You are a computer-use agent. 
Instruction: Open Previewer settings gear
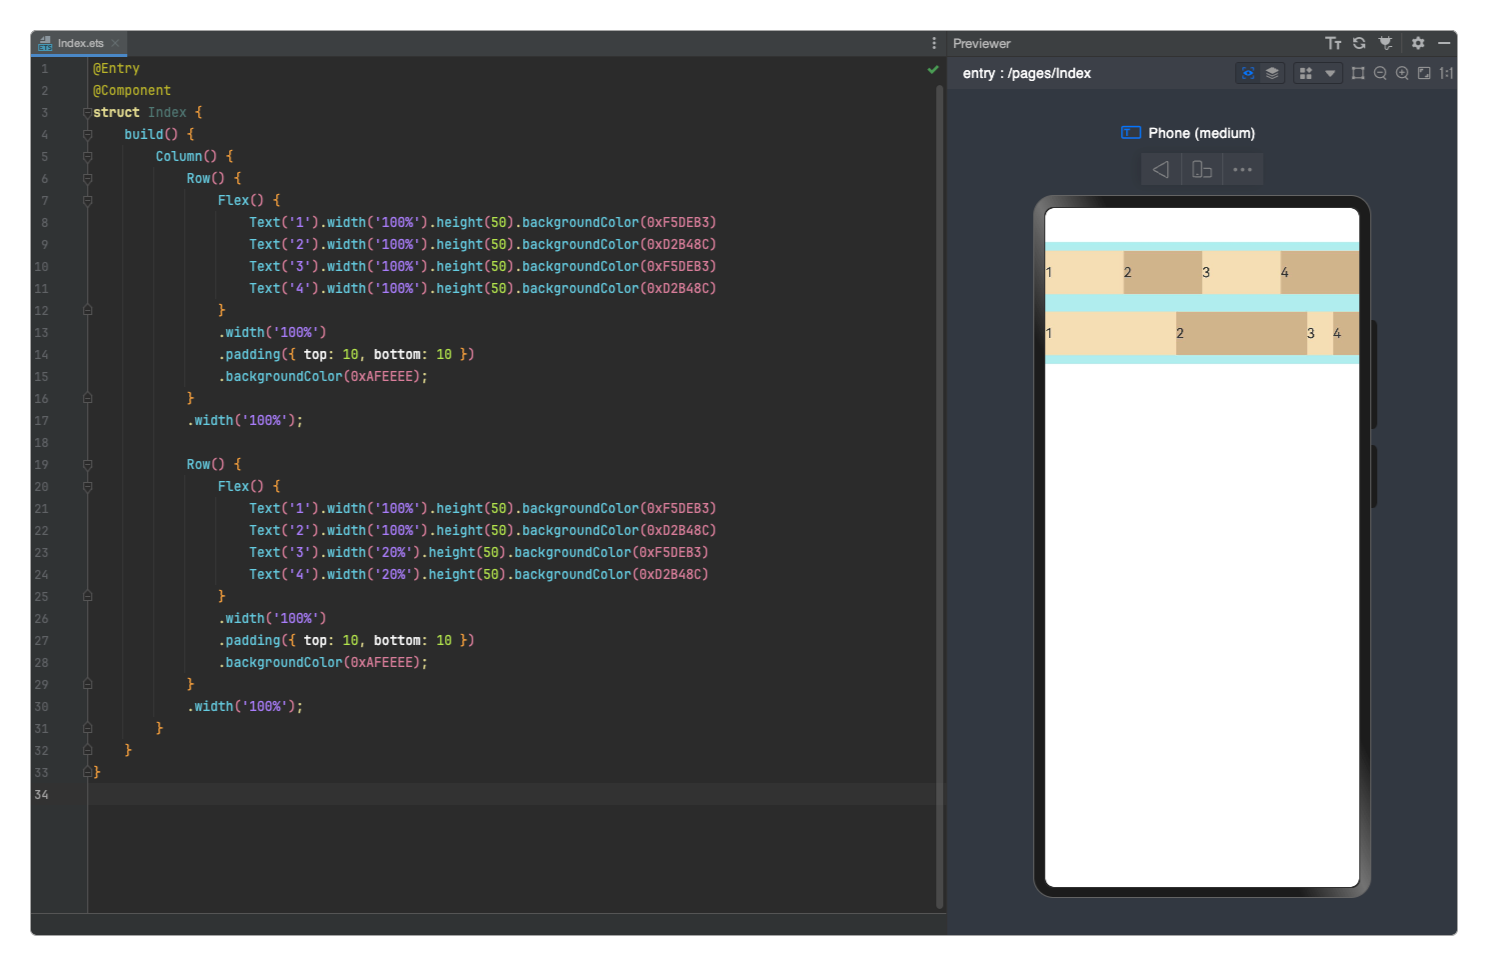click(x=1418, y=43)
